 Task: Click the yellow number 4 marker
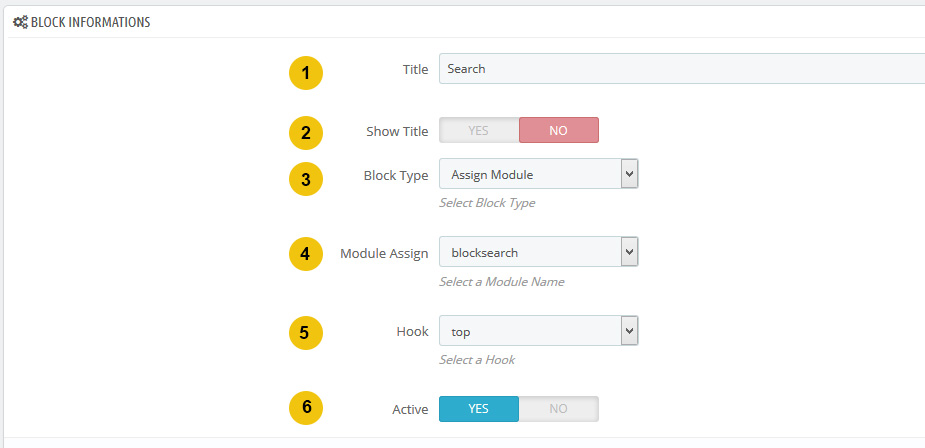pos(306,254)
